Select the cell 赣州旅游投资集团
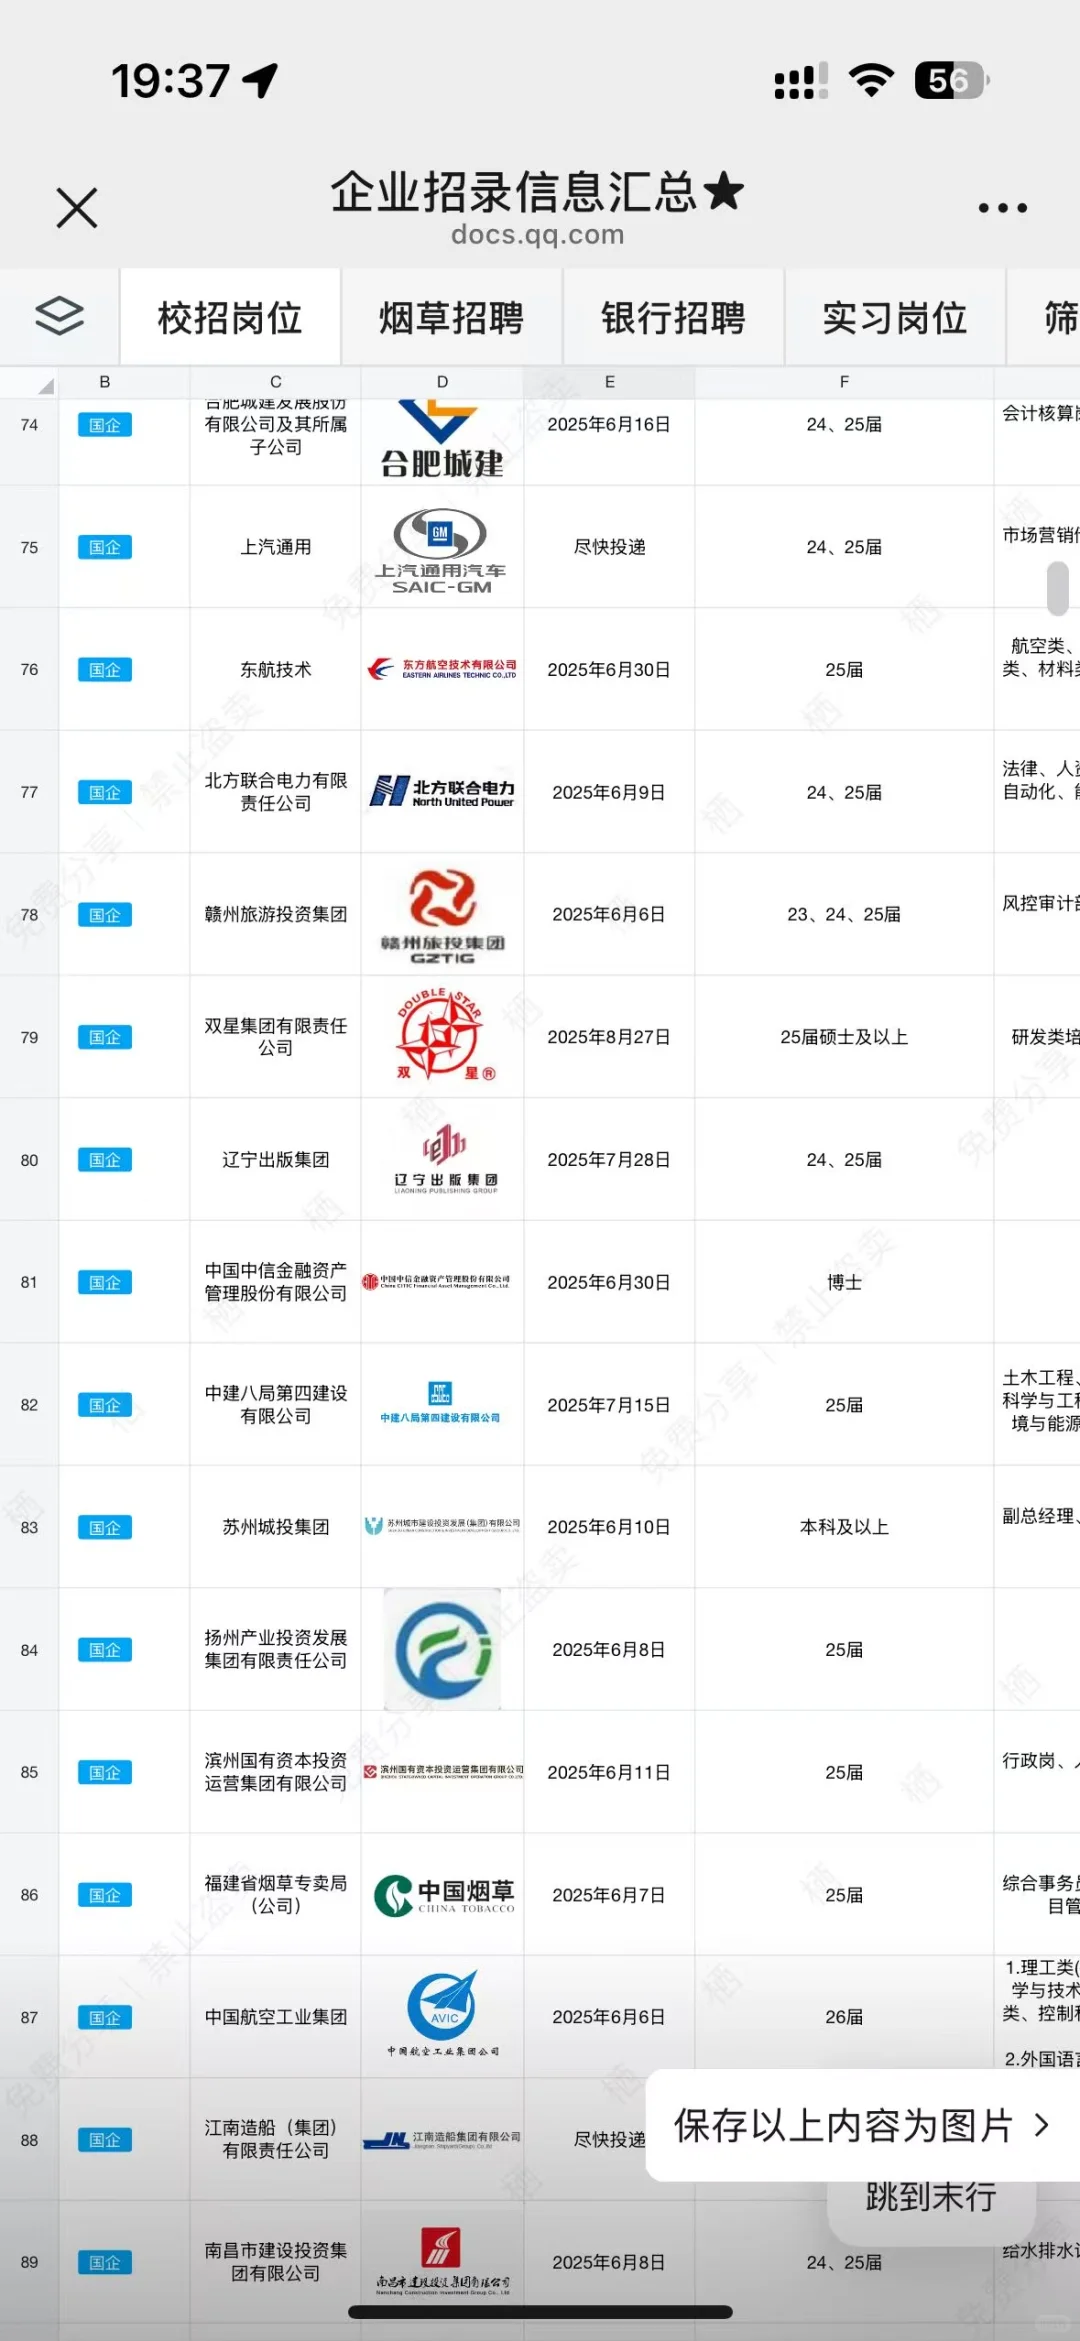The height and width of the screenshot is (2341, 1080). [x=276, y=915]
